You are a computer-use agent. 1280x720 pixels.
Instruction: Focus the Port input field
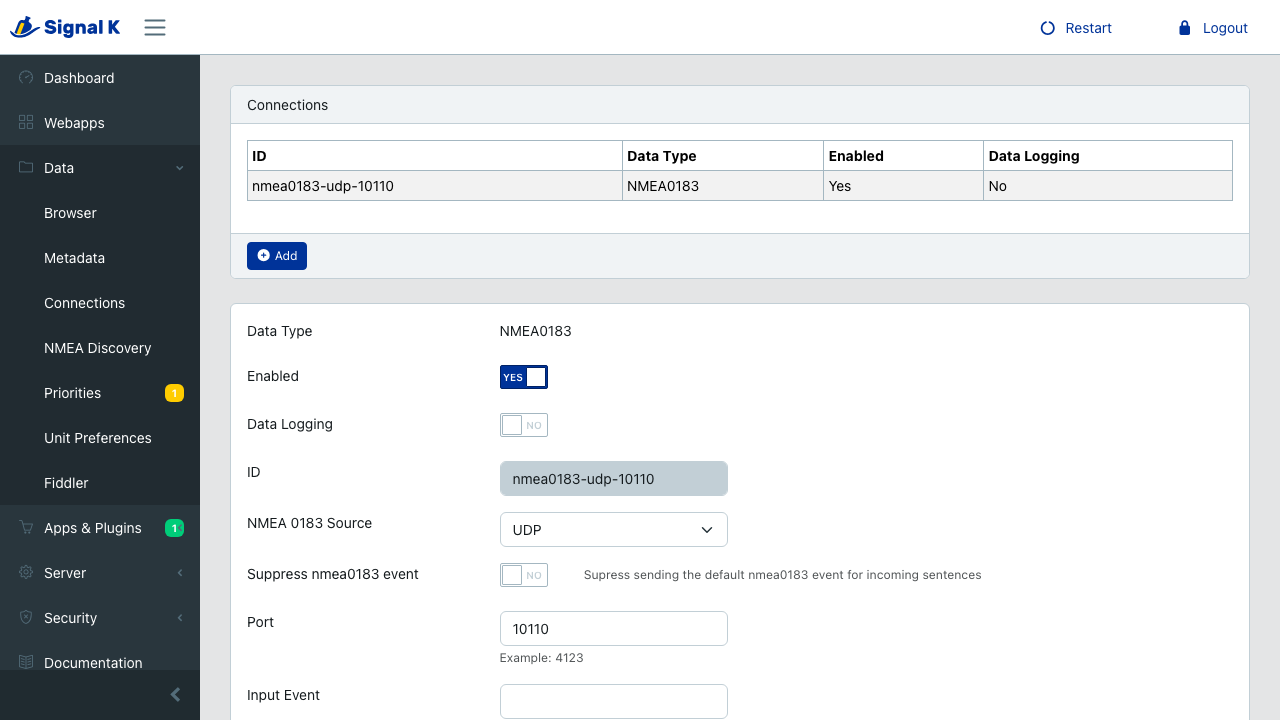(614, 629)
